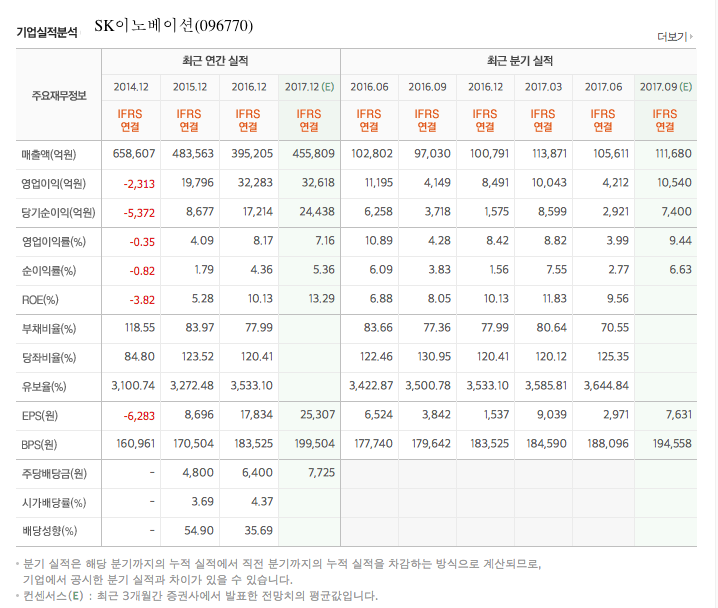This screenshot has height=608, width=718.
Task: Select the 2017.09 (E) column header
Action: (x=666, y=87)
